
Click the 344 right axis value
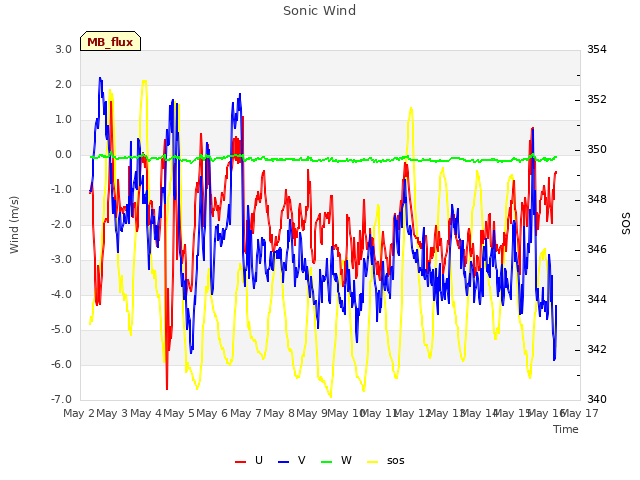(x=597, y=300)
